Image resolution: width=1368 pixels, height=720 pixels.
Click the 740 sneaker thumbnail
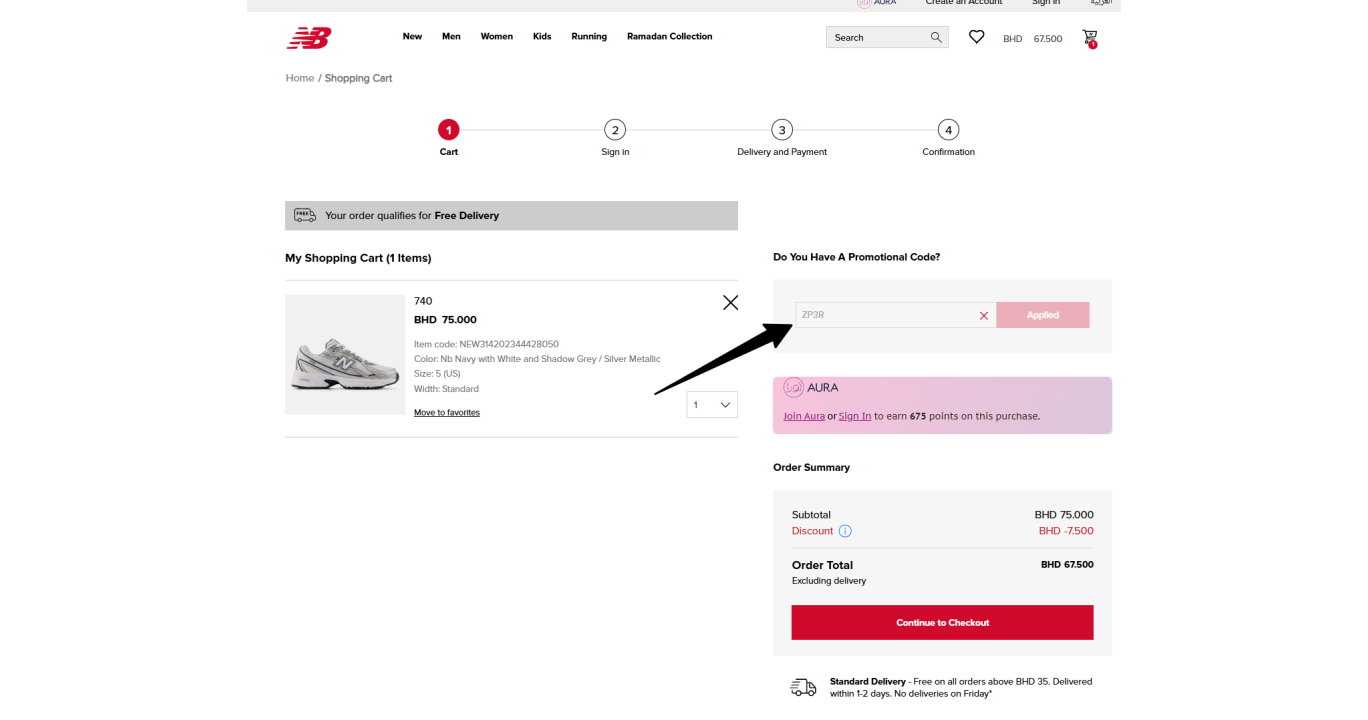(x=345, y=355)
